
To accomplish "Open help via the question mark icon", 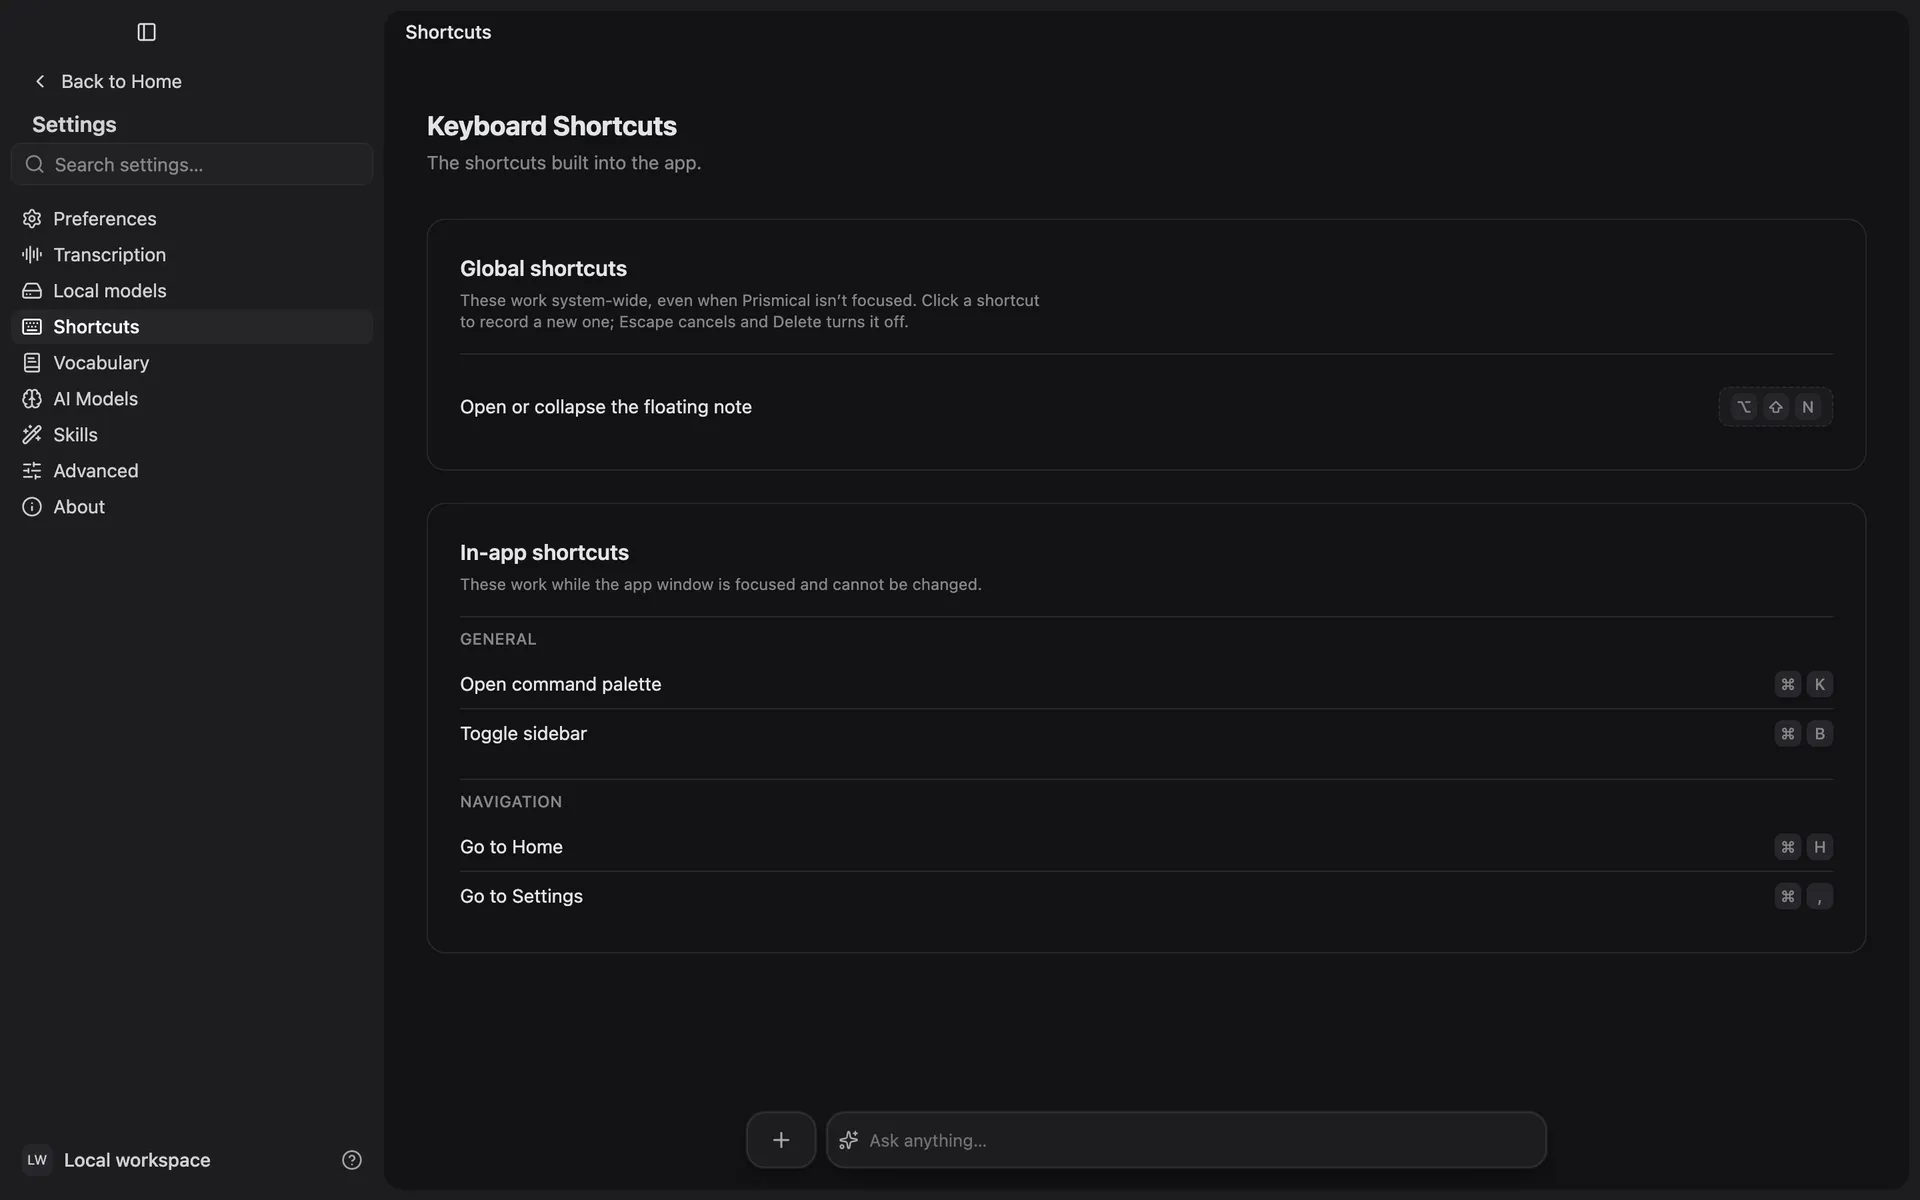I will [x=351, y=1159].
